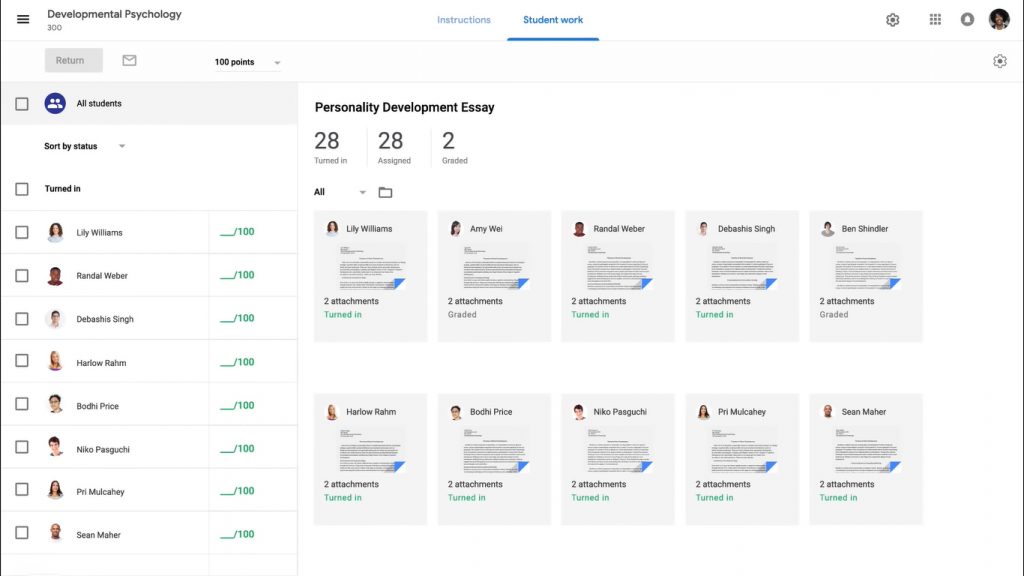Select Lily Williams' checkbox
The width and height of the screenshot is (1024, 576).
click(22, 232)
